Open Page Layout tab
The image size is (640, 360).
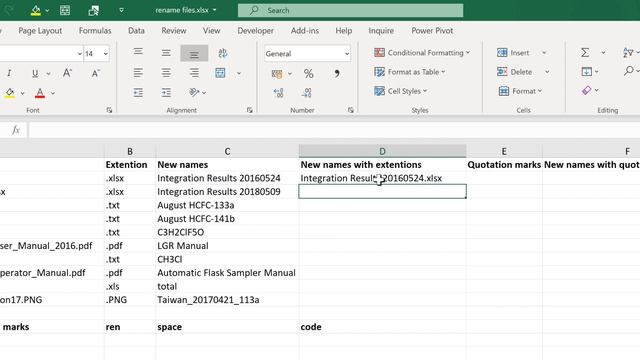coord(40,31)
